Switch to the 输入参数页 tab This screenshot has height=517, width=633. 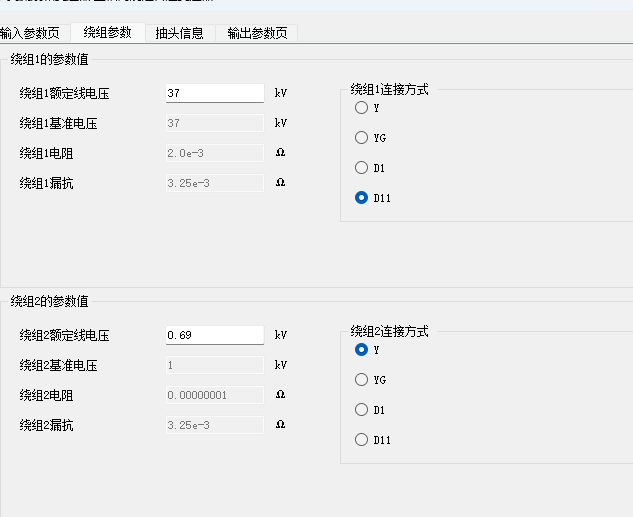pyautogui.click(x=32, y=33)
